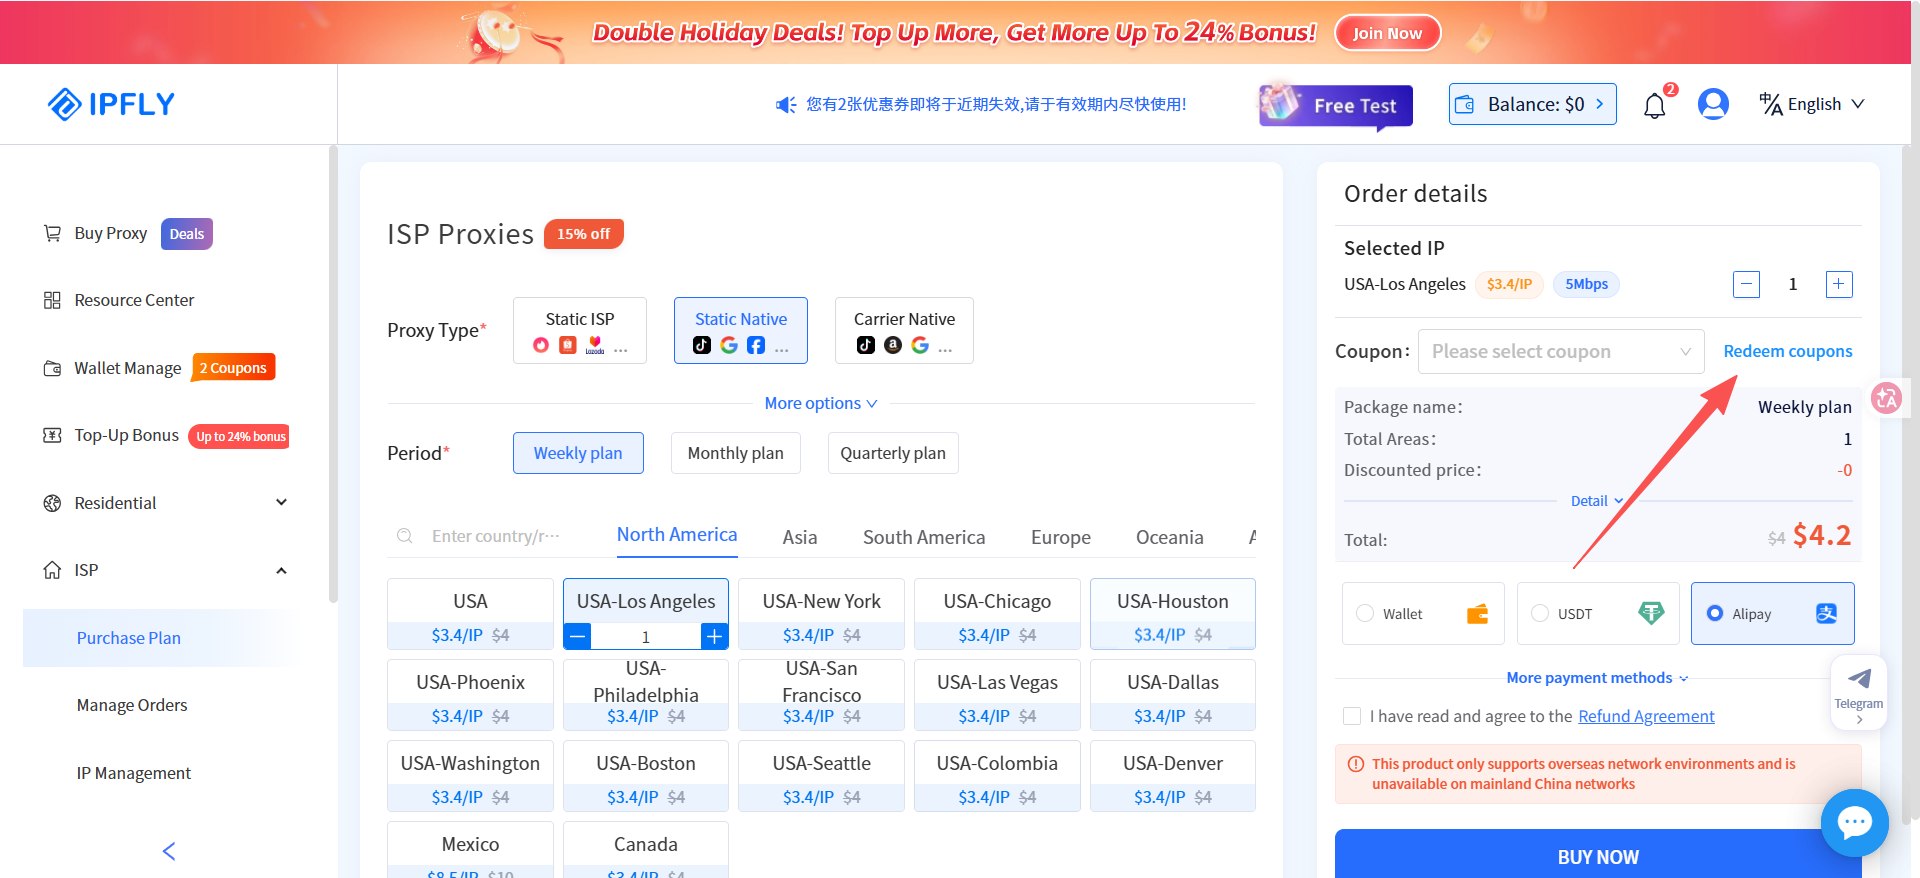Click the Wallet Manage wallet icon
The image size is (1920, 878).
pos(52,368)
